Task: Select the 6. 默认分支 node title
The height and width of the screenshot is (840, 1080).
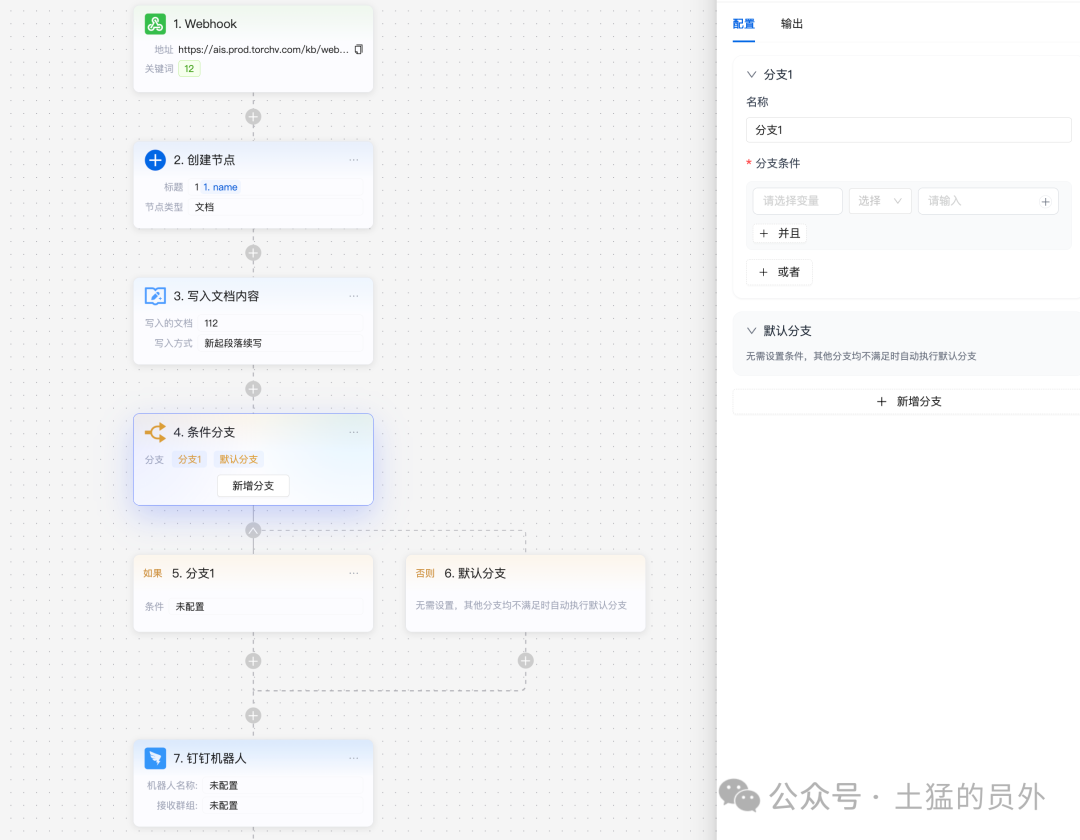Action: 475,574
